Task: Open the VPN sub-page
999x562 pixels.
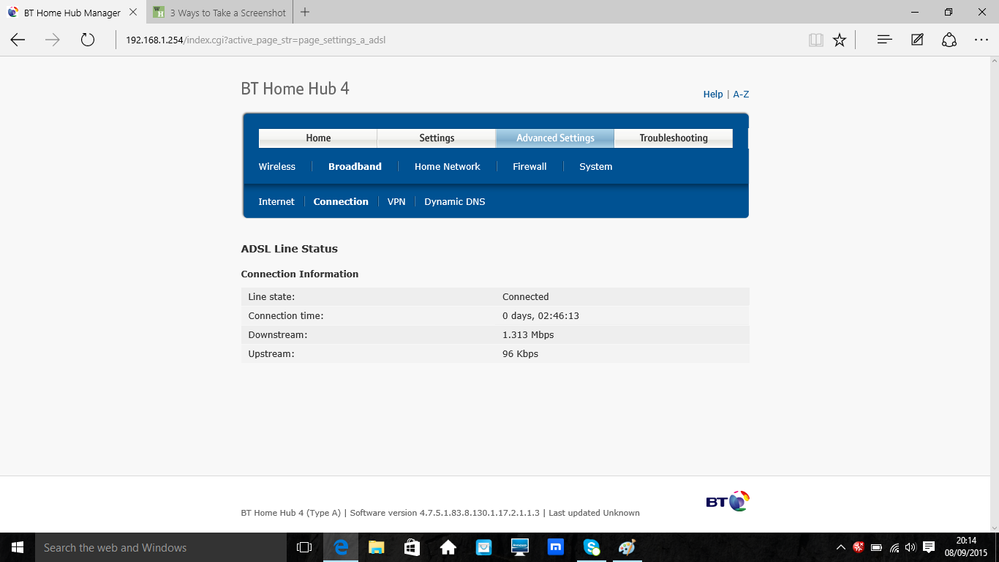Action: pos(396,201)
